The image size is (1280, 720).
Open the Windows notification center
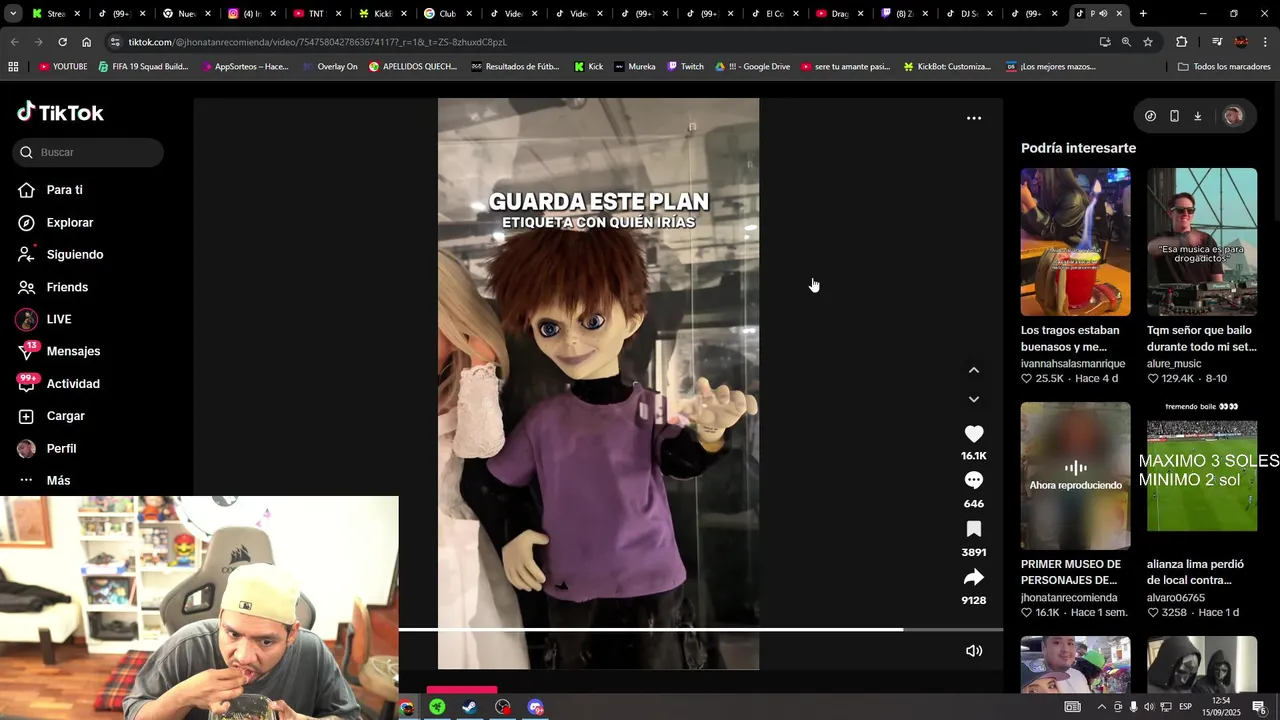1260,707
